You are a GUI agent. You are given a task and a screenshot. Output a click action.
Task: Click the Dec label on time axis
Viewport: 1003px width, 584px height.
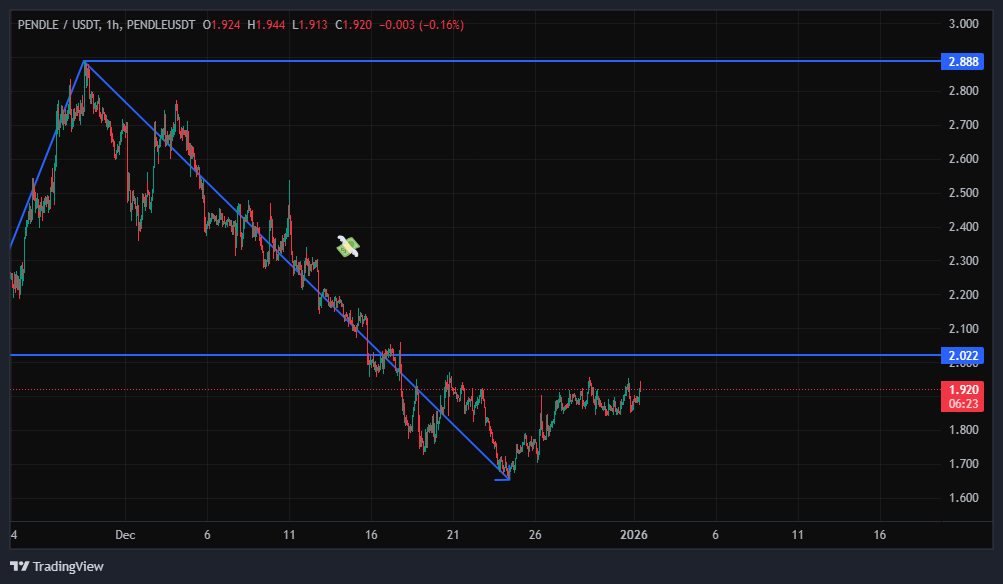(x=125, y=534)
